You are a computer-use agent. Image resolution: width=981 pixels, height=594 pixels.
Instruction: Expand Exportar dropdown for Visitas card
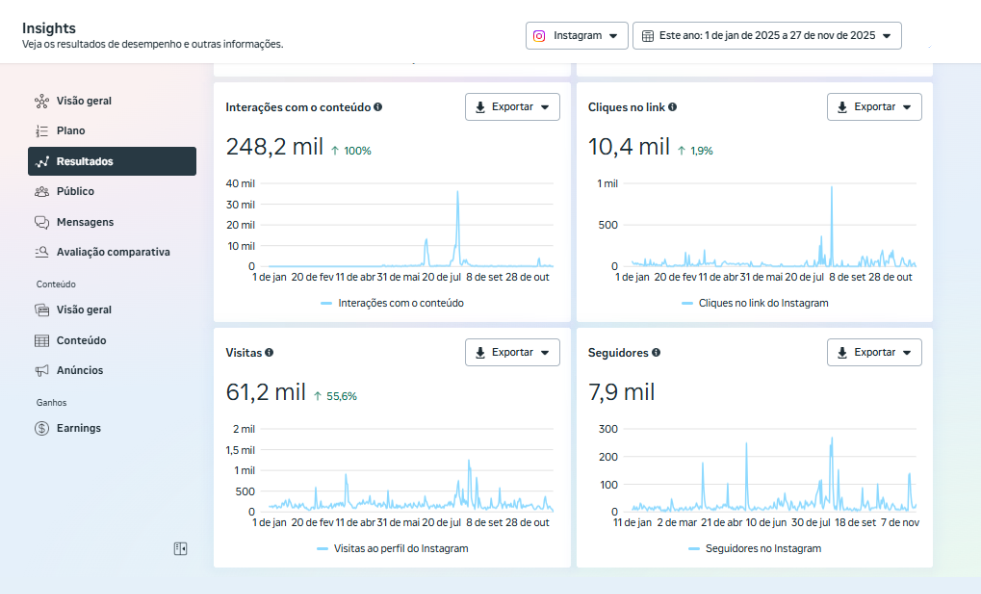coord(512,352)
